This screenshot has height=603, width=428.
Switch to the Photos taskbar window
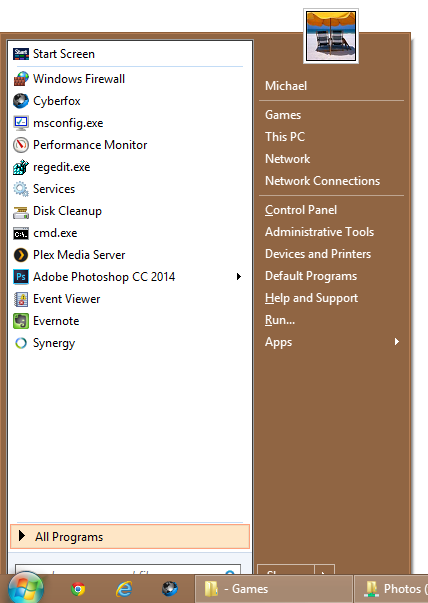click(x=391, y=589)
